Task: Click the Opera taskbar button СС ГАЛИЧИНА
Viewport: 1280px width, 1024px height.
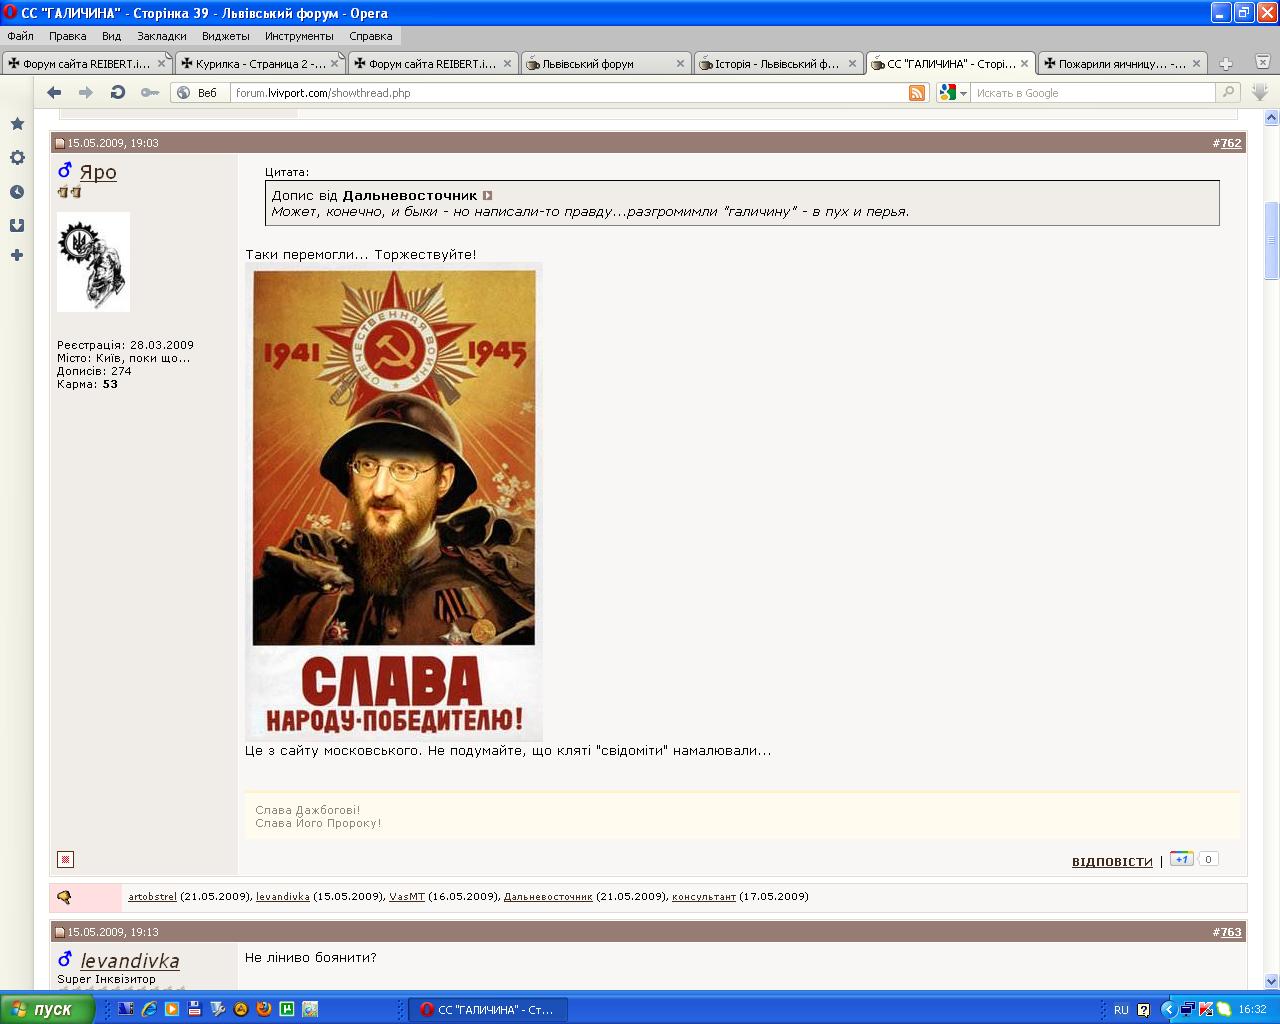Action: point(488,1010)
